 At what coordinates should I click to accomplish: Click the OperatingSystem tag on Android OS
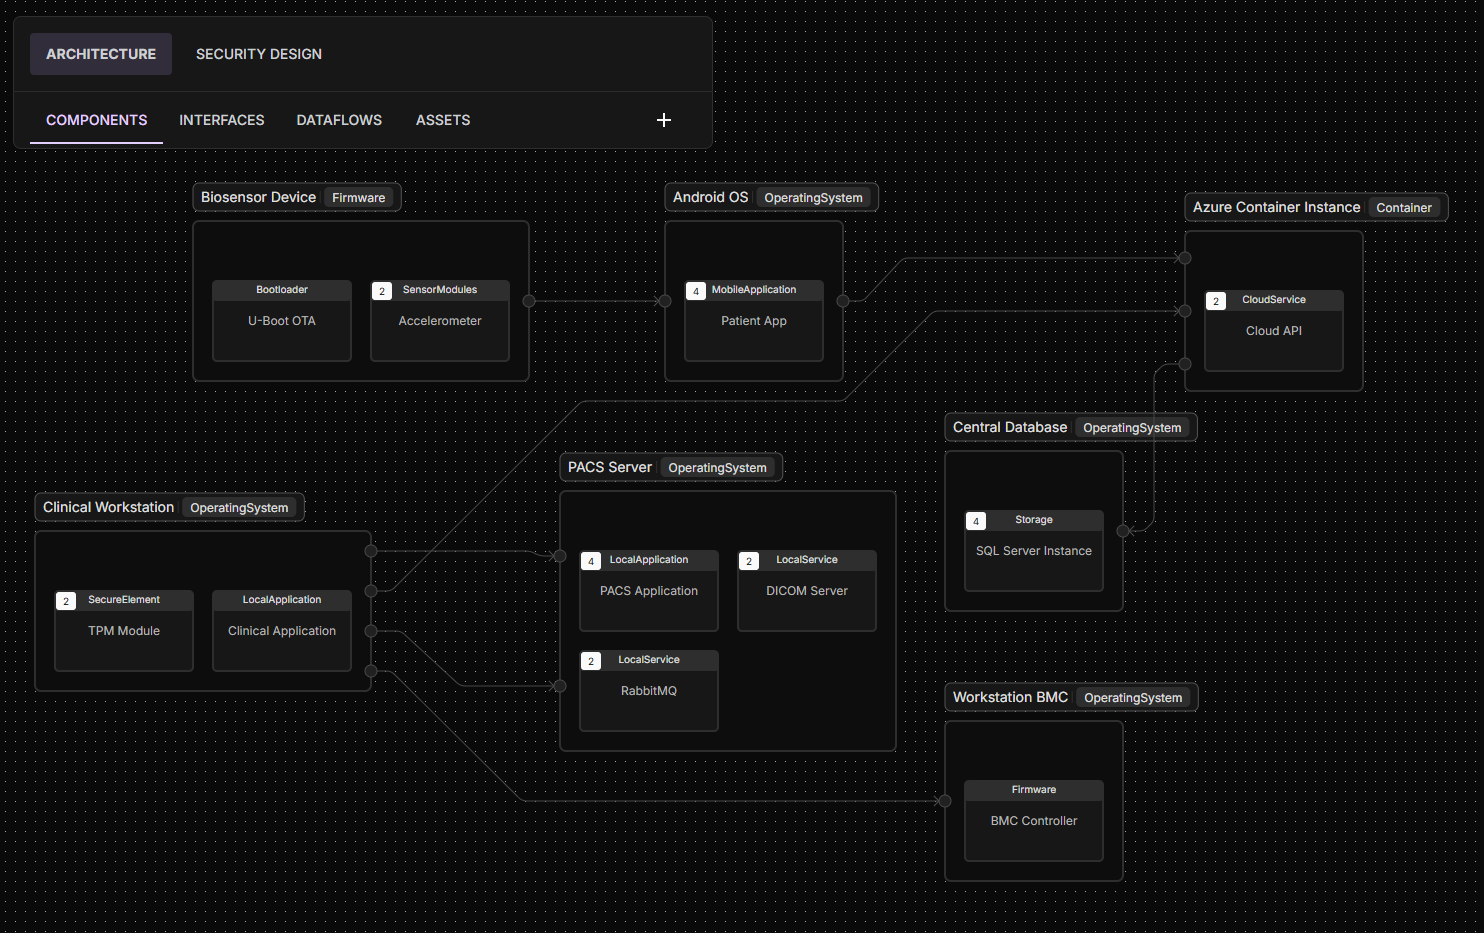click(814, 197)
